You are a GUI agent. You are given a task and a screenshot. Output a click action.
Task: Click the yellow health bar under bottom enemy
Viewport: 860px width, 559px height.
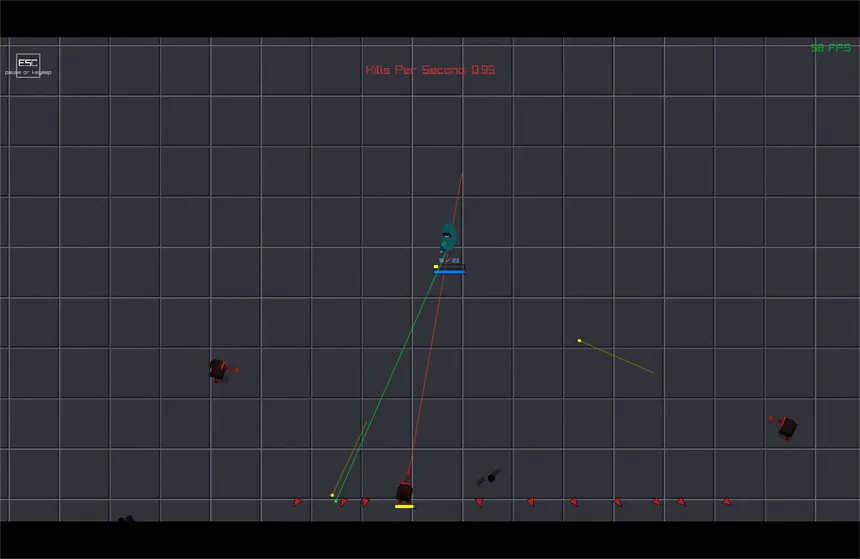tap(405, 506)
